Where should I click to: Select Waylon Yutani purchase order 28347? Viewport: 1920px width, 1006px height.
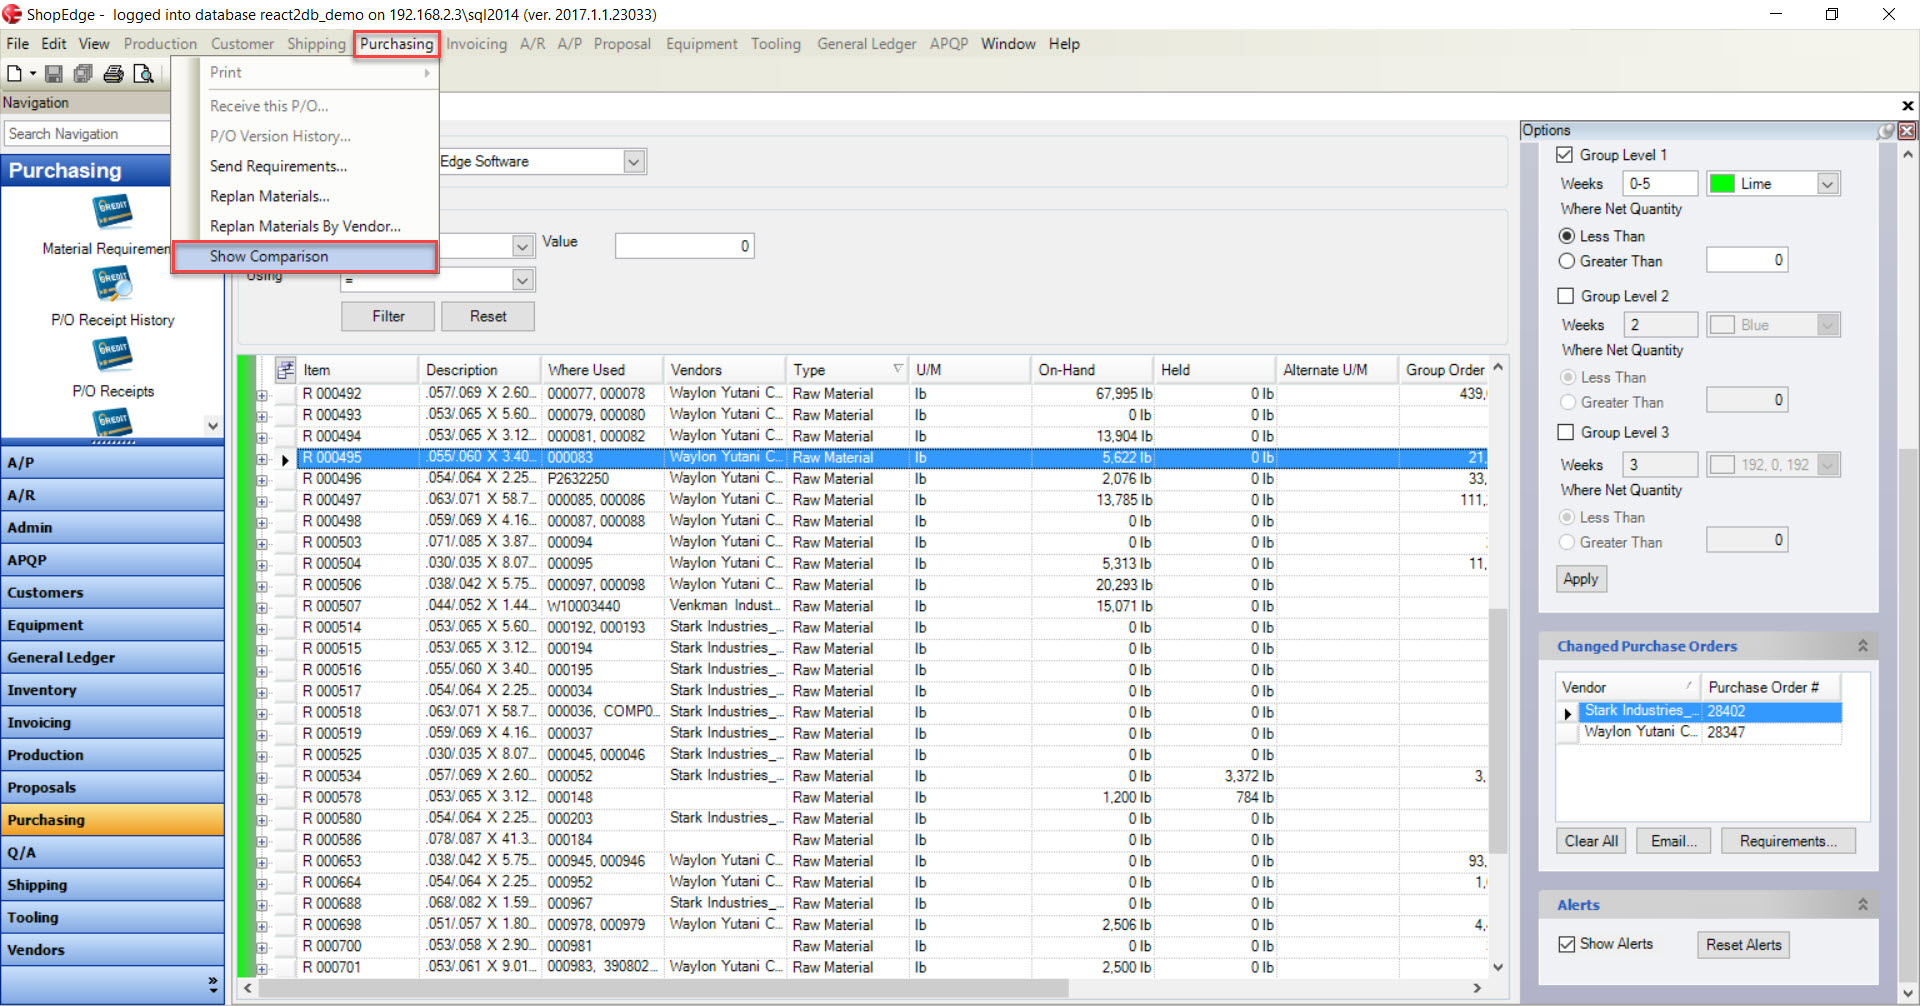[x=1710, y=732]
